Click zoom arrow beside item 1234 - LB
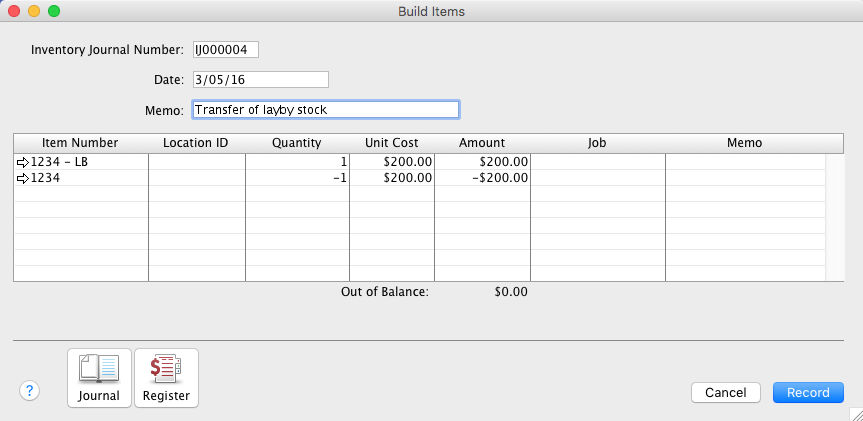 pos(23,162)
